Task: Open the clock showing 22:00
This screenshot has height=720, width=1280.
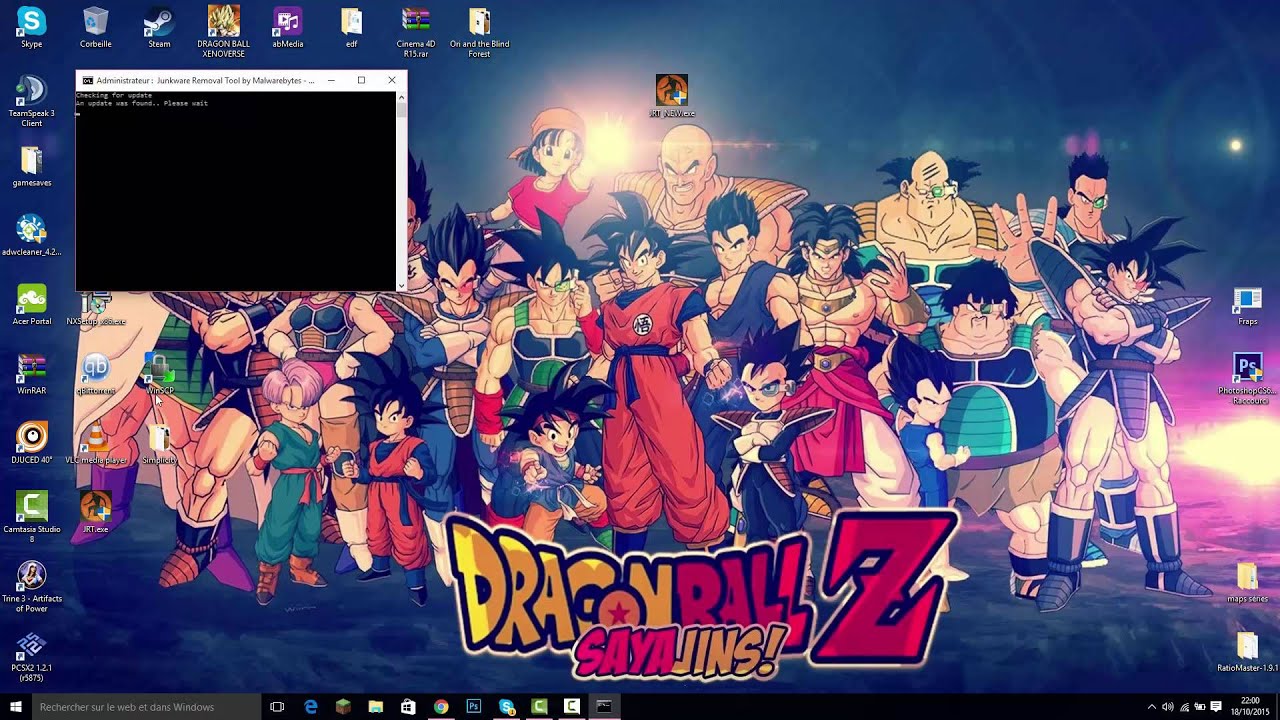Action: click(x=1250, y=706)
